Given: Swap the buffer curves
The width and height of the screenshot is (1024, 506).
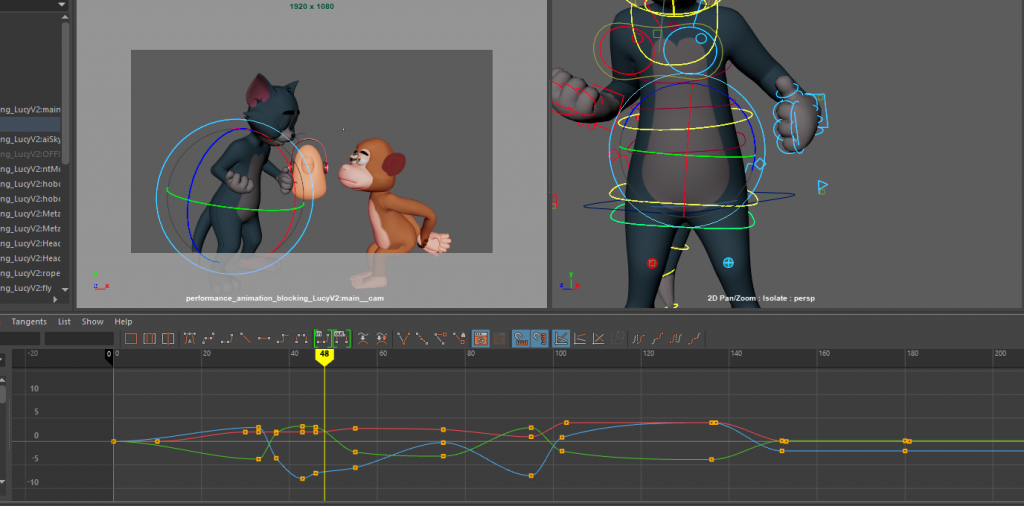Looking at the screenshot, I should (x=381, y=338).
